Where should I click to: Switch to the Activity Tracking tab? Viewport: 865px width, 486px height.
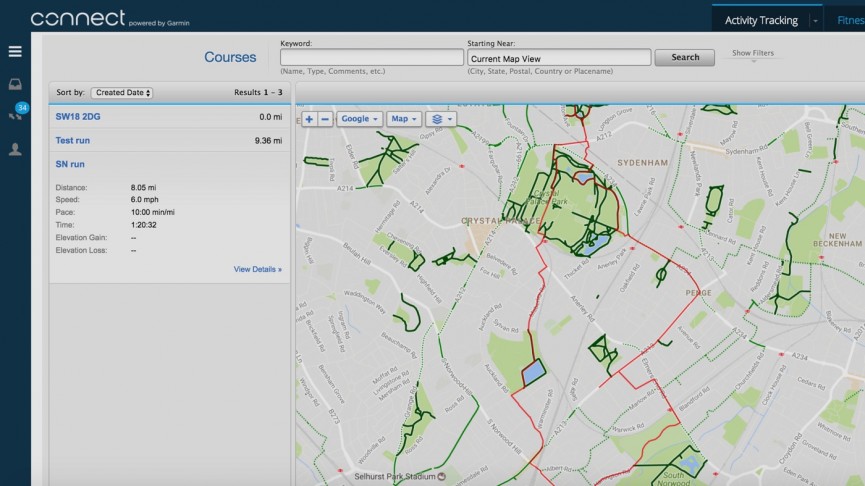pos(761,20)
